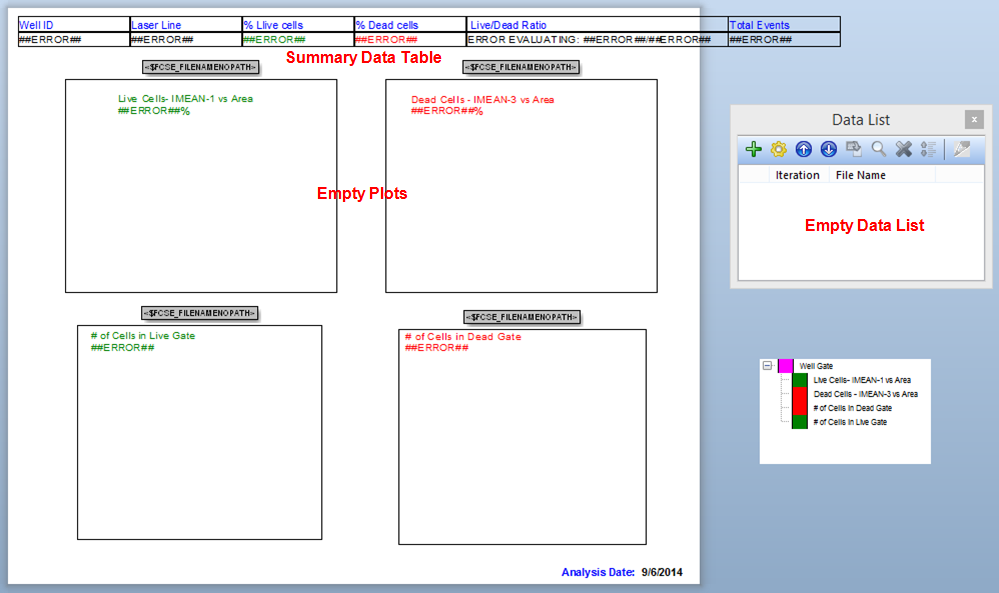Click the blue down arrow icon

829,149
